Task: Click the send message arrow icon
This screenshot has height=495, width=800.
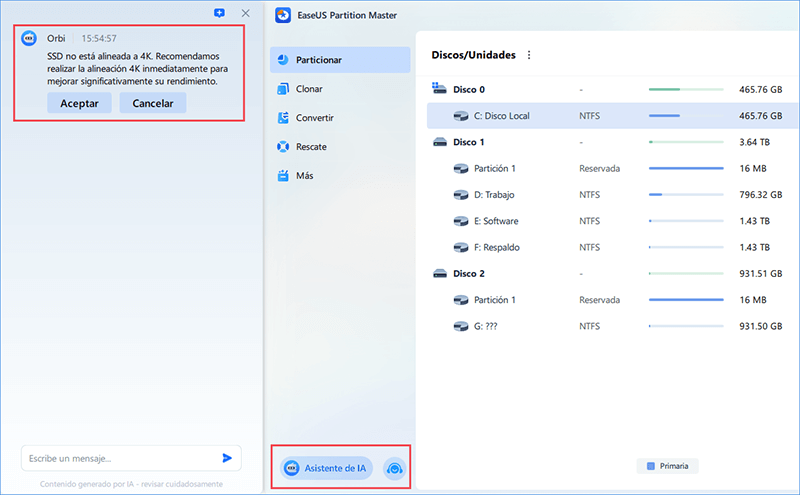Action: pyautogui.click(x=227, y=458)
